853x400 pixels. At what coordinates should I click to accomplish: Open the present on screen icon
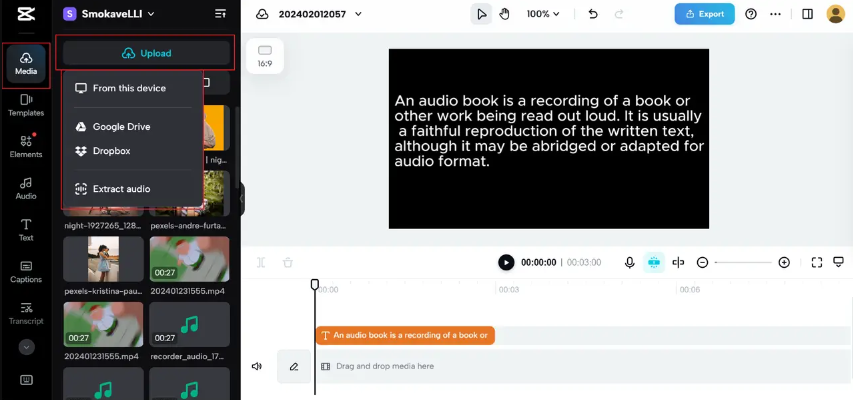838,263
